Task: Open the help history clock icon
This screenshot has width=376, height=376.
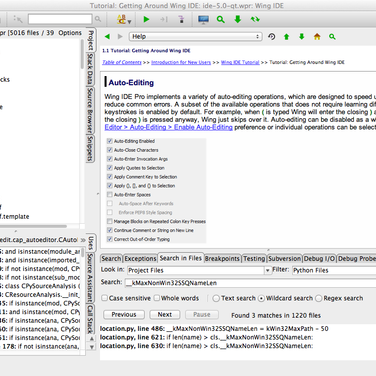Action: 272,36
